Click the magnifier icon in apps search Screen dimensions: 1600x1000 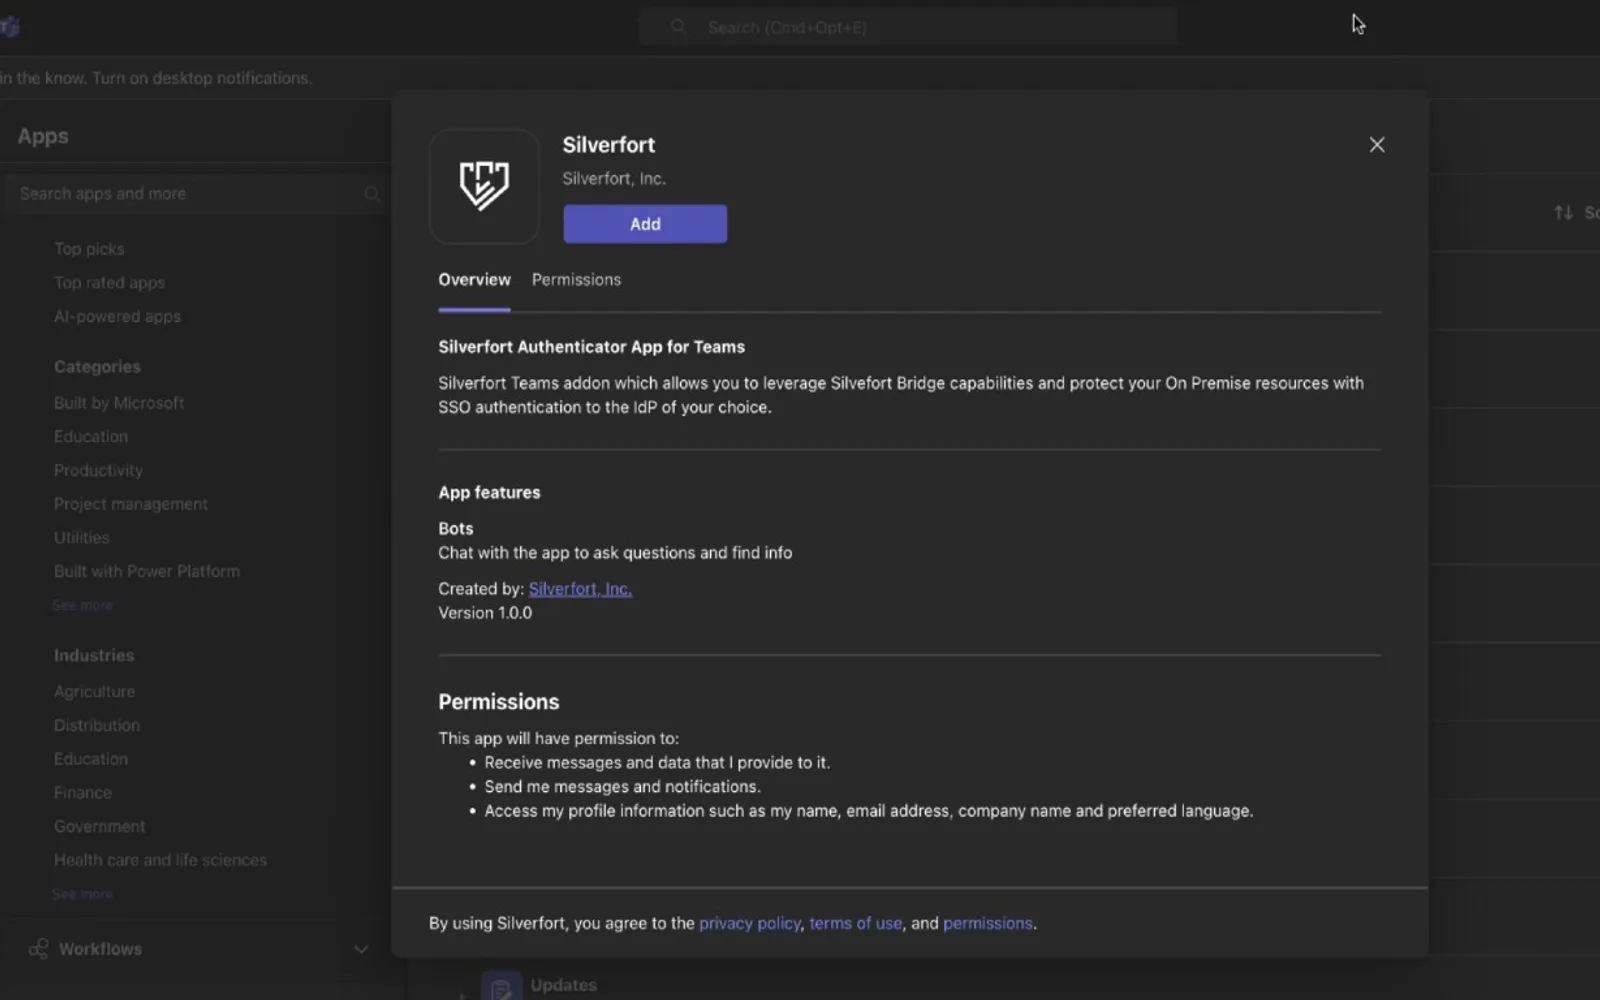point(372,194)
